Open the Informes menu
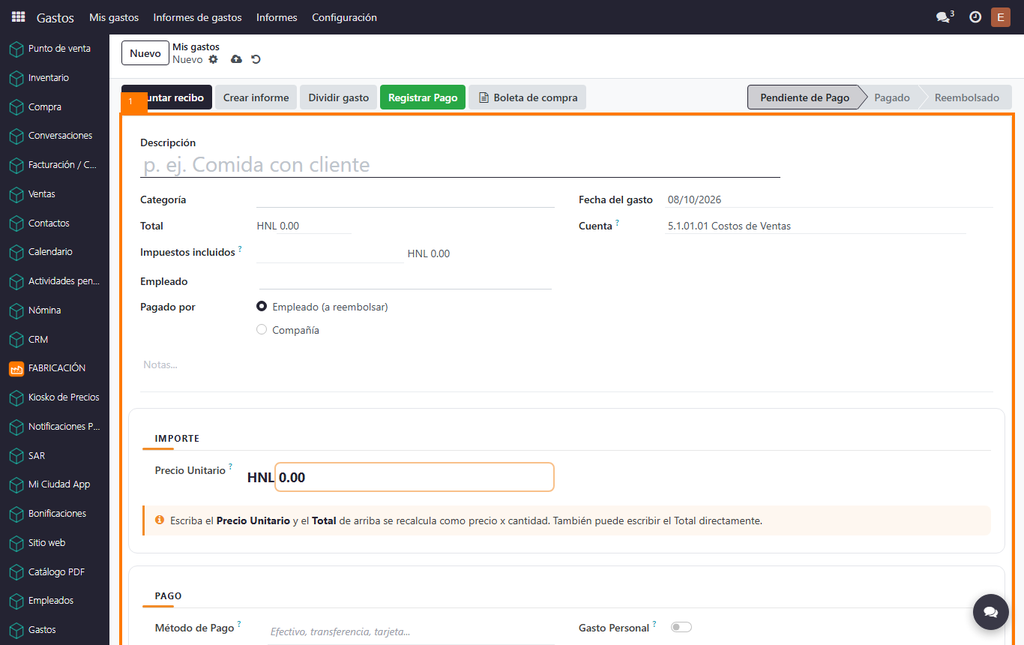 (x=276, y=17)
